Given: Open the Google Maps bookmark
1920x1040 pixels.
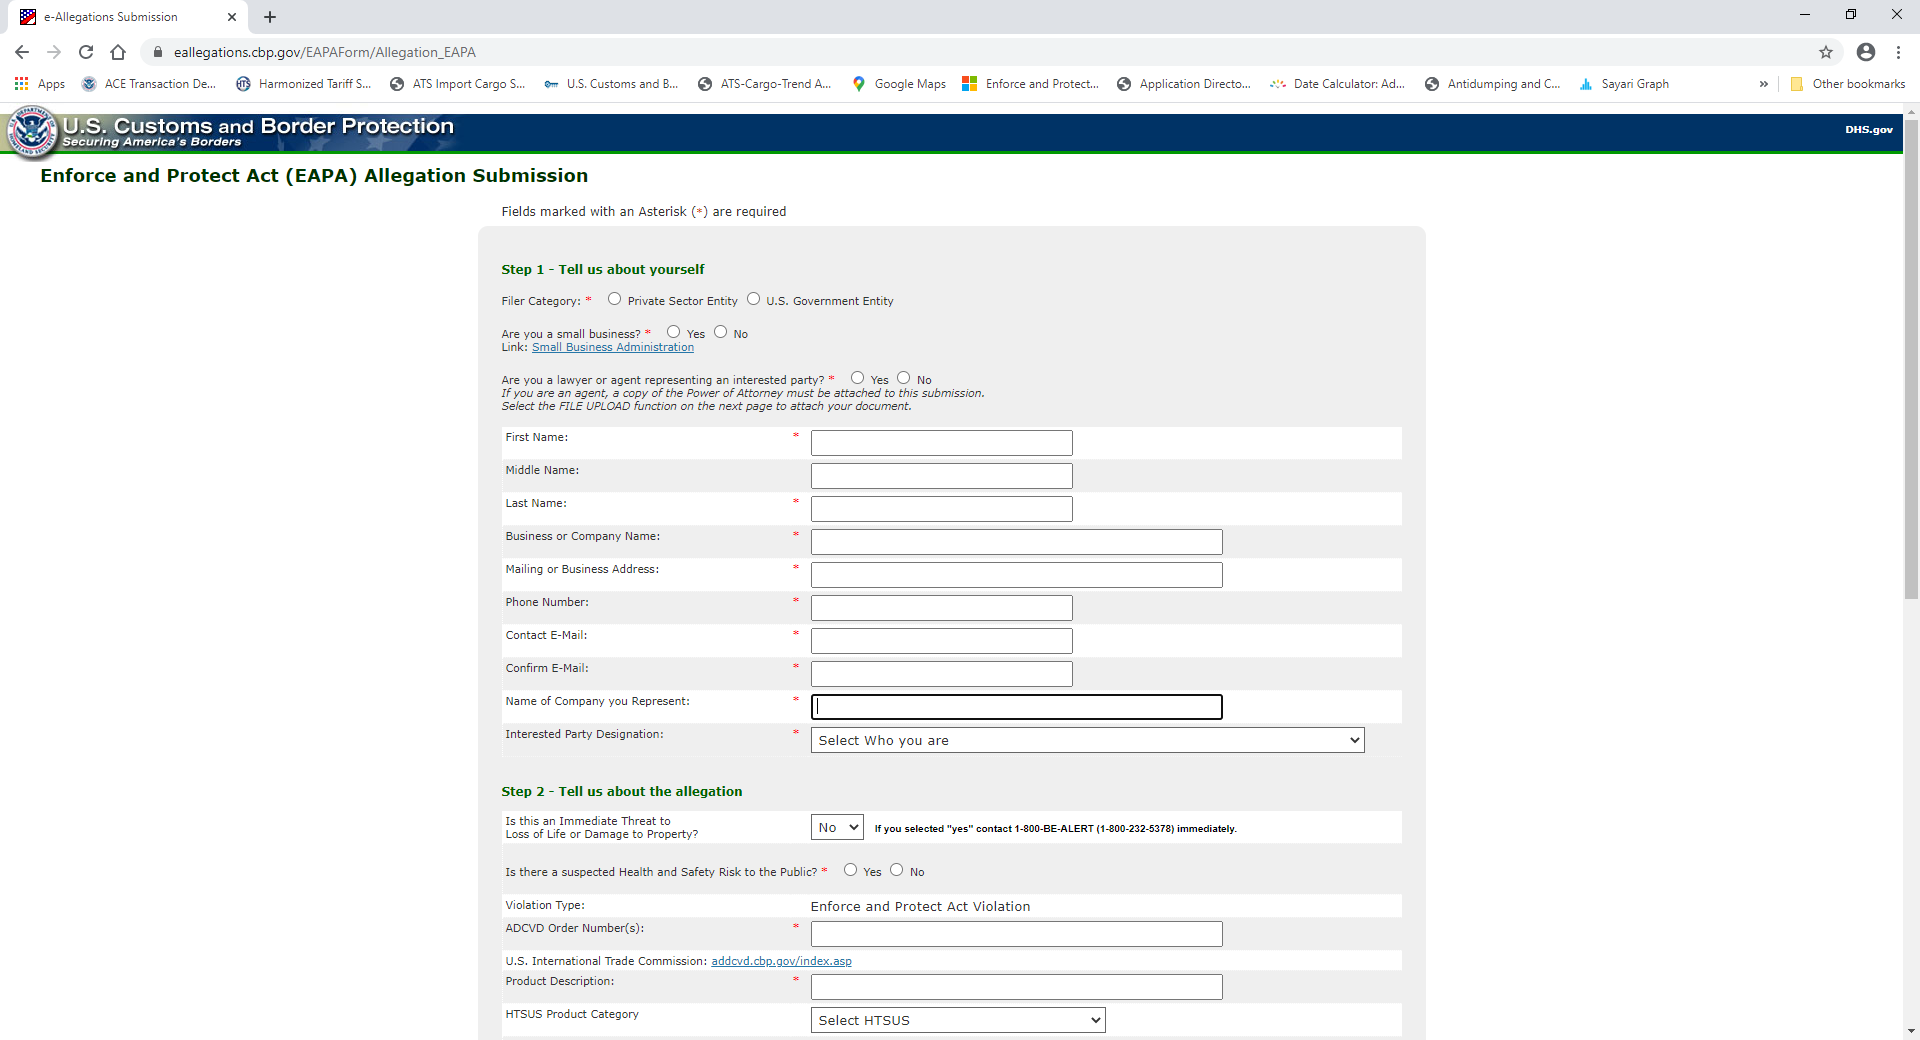Looking at the screenshot, I should tap(899, 84).
